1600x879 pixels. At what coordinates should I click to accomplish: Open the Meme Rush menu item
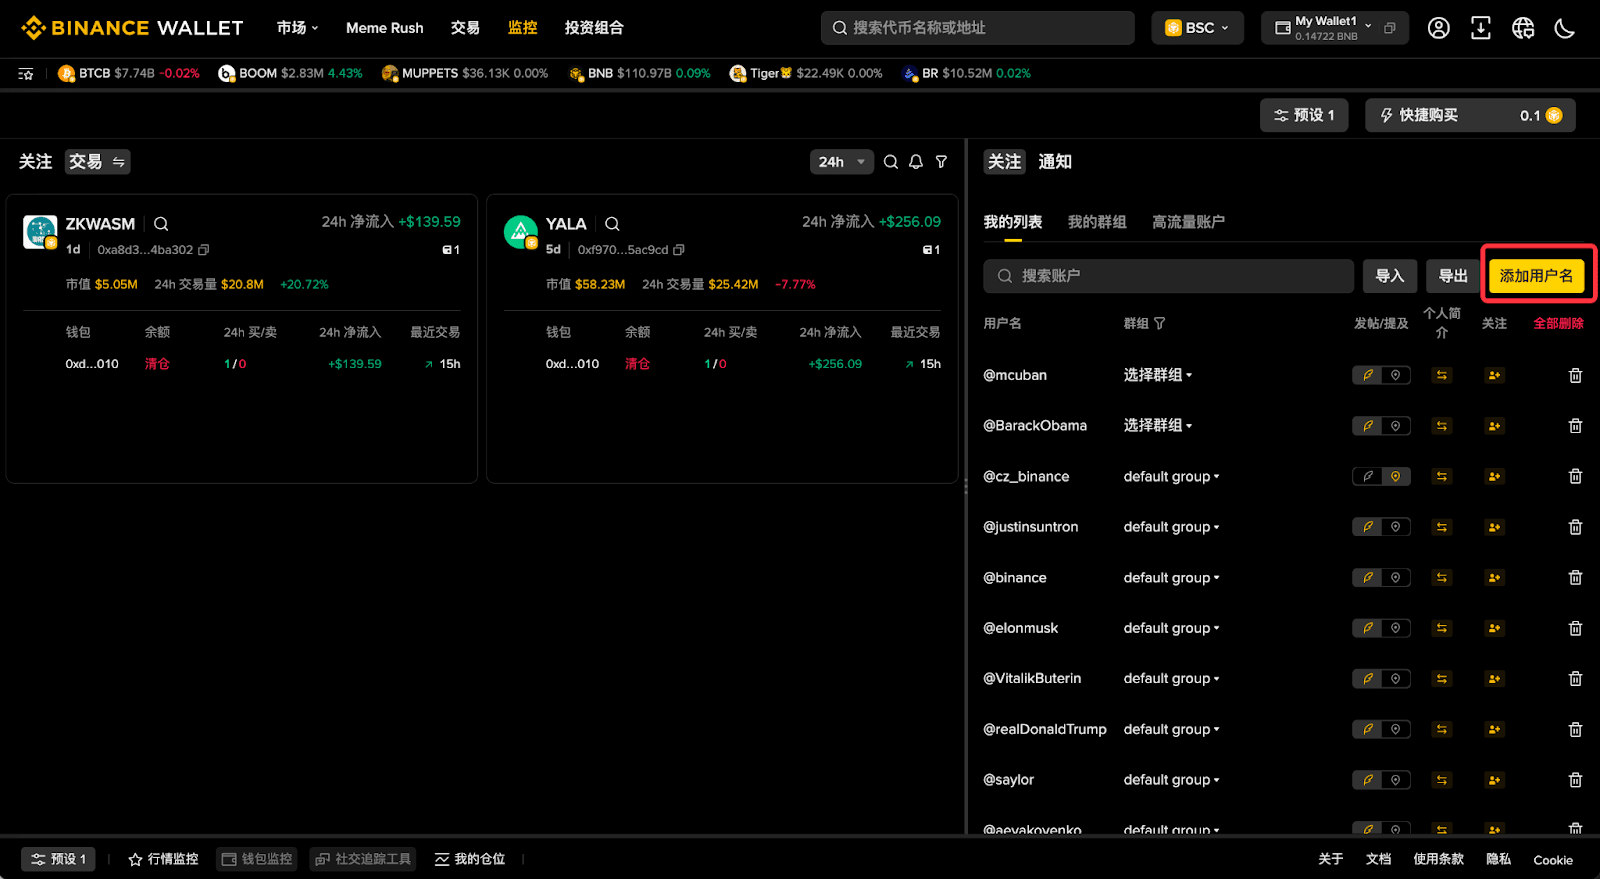tap(385, 28)
